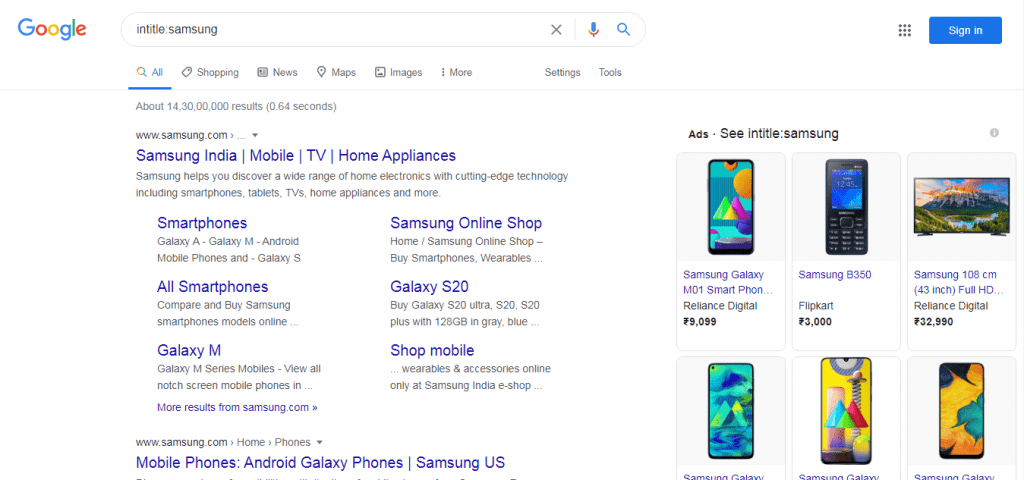Viewport: 1024px width, 480px height.
Task: Click the voice search microphone icon
Action: click(x=593, y=30)
